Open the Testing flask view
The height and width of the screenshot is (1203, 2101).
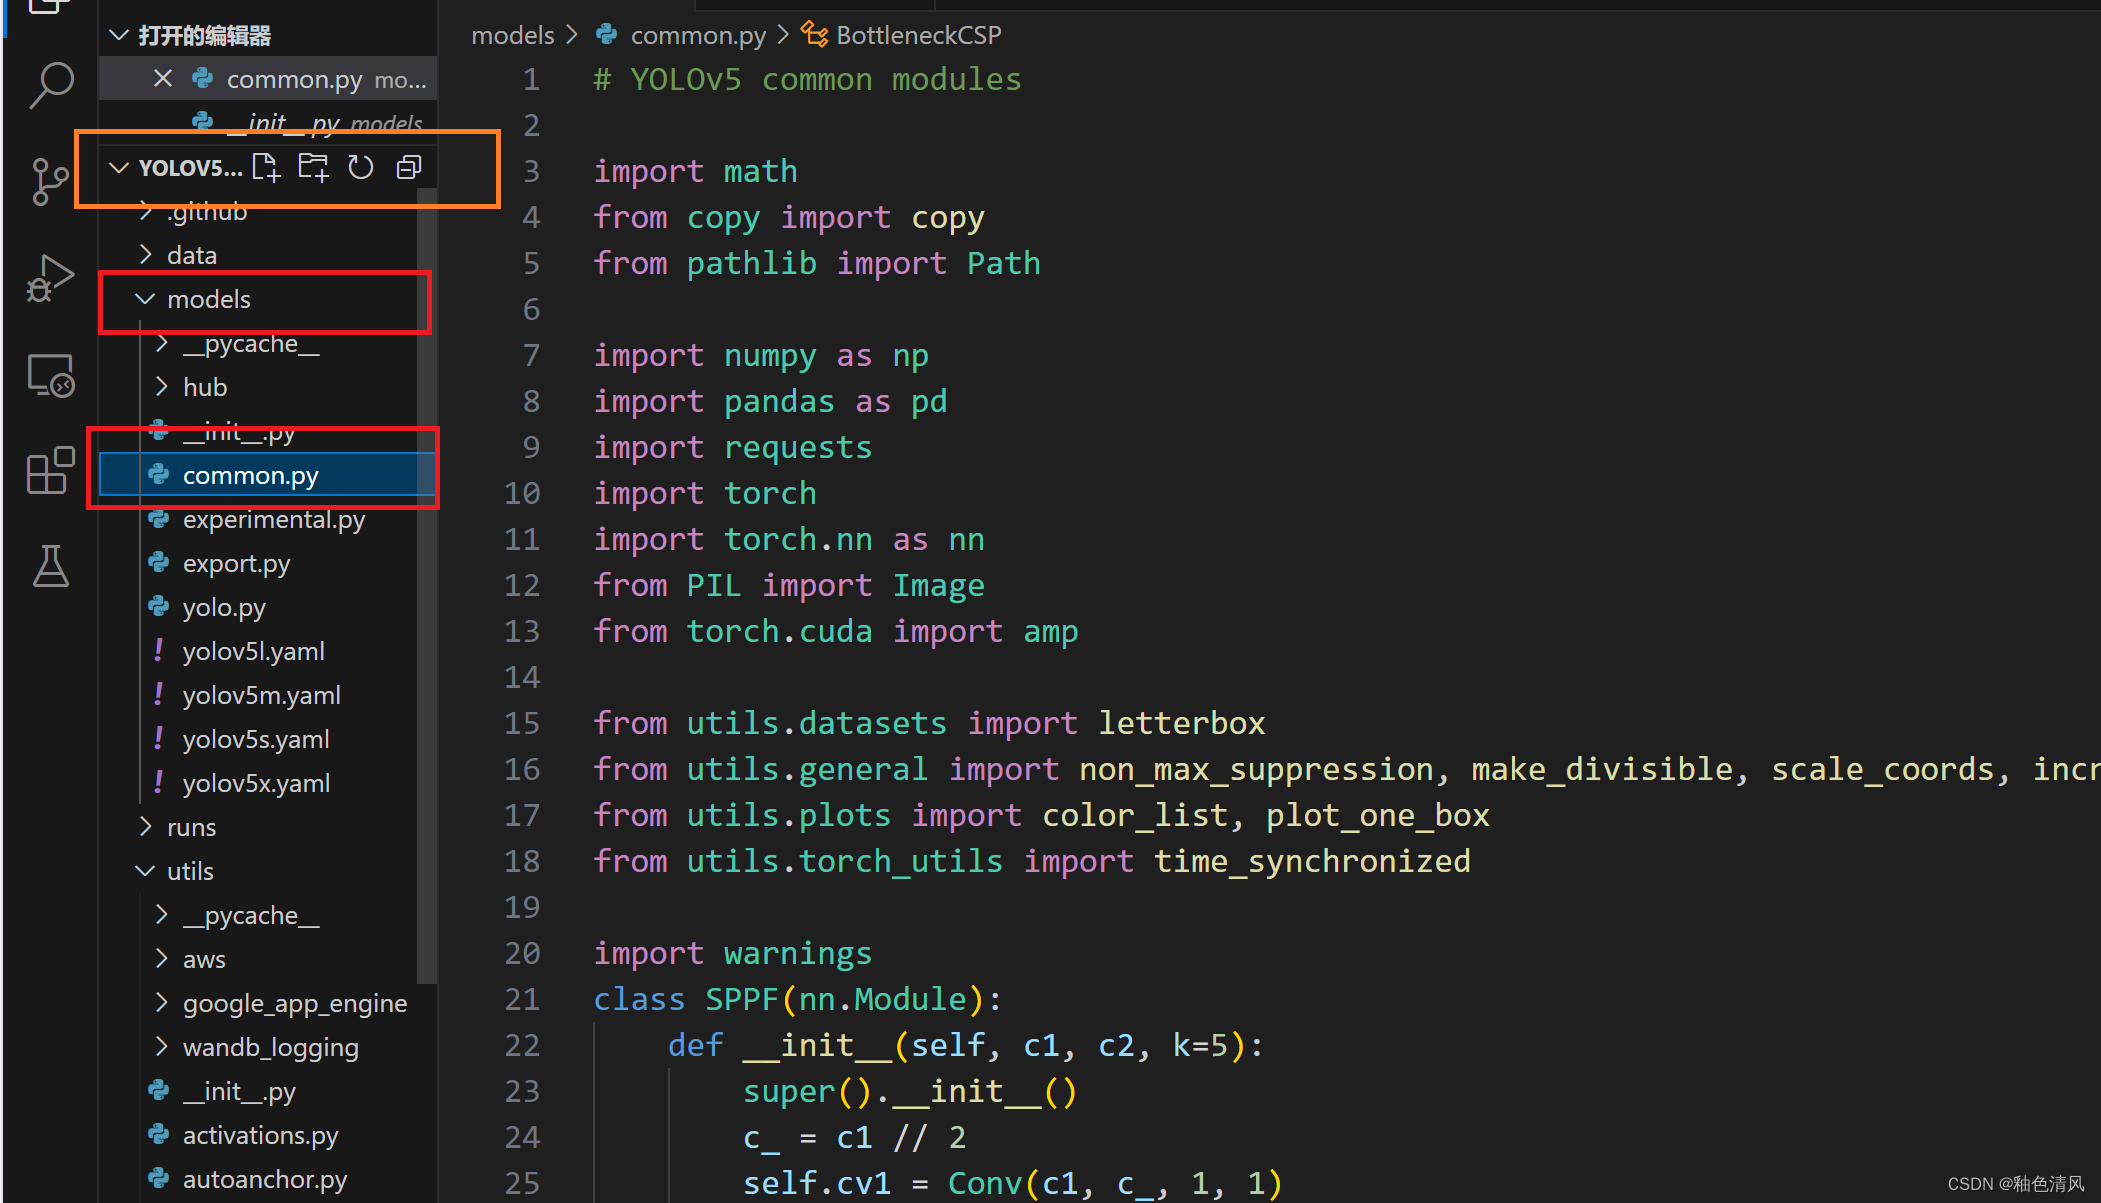point(50,566)
